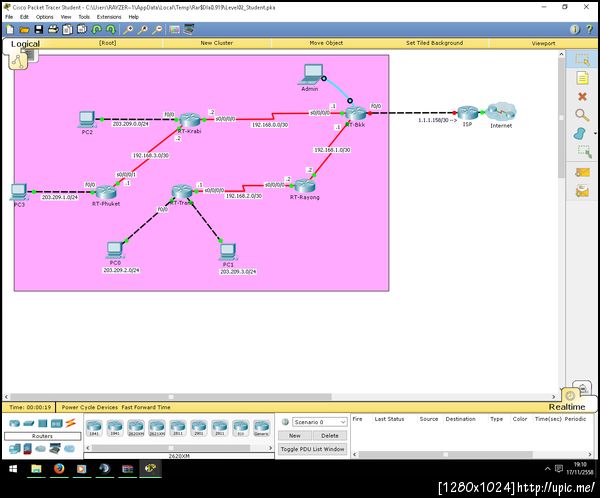Select the Connections lightning bolt icon
The image size is (600, 498).
point(70,423)
